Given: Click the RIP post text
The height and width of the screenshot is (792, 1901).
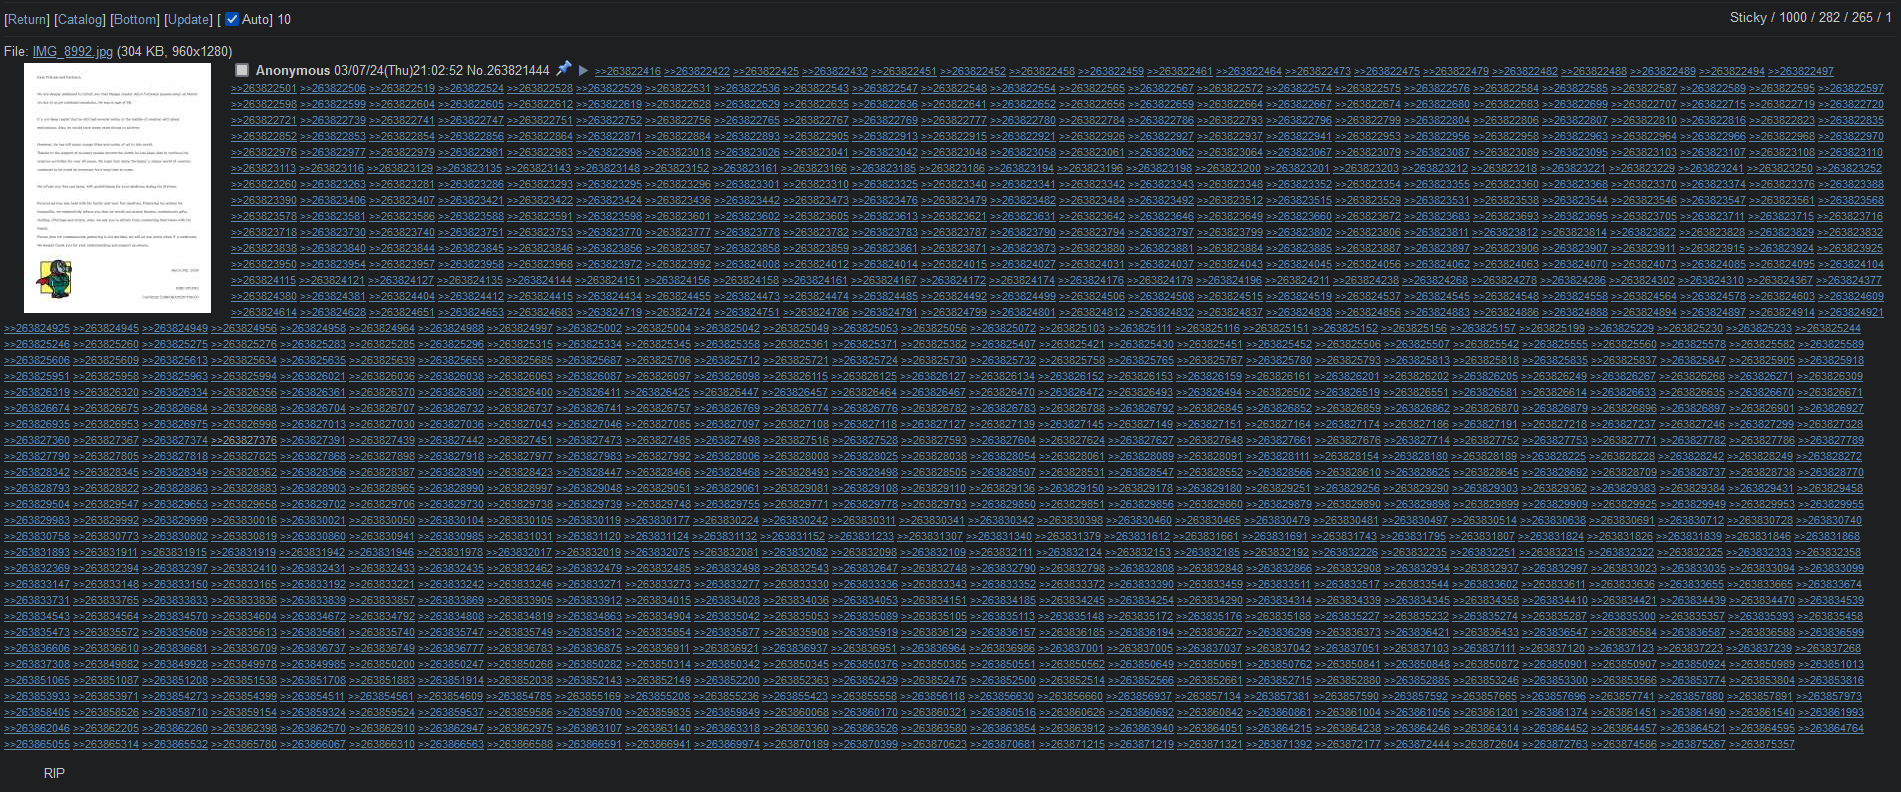Looking at the screenshot, I should (54, 773).
